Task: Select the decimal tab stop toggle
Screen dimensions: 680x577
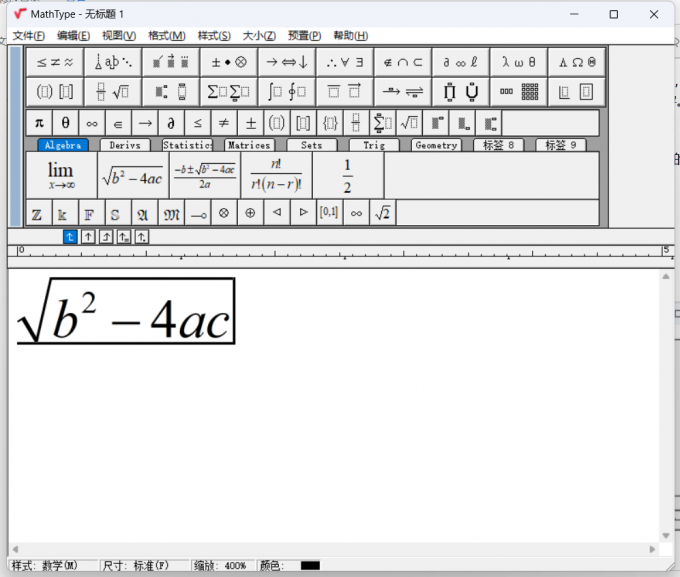Action: tap(141, 237)
